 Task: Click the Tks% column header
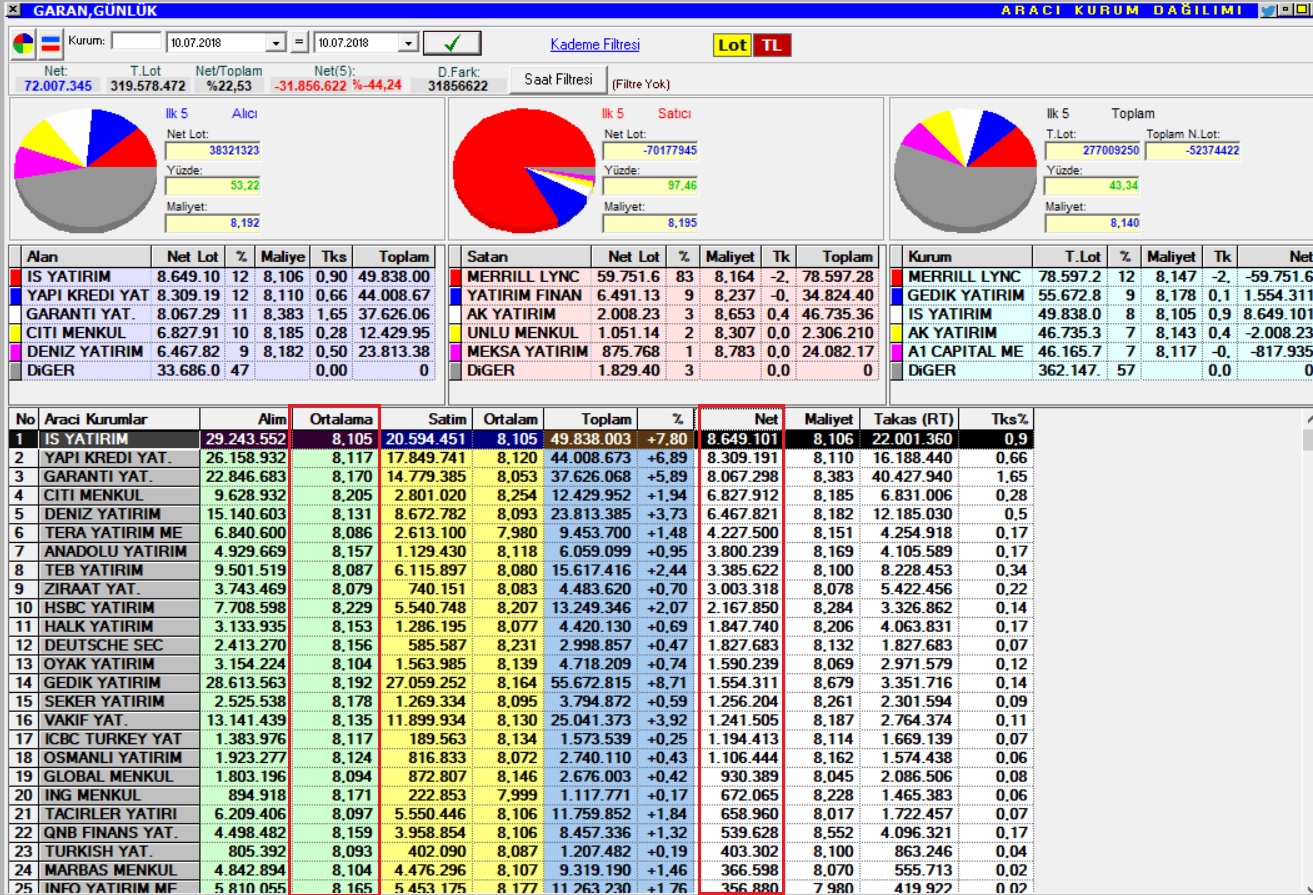[x=995, y=419]
